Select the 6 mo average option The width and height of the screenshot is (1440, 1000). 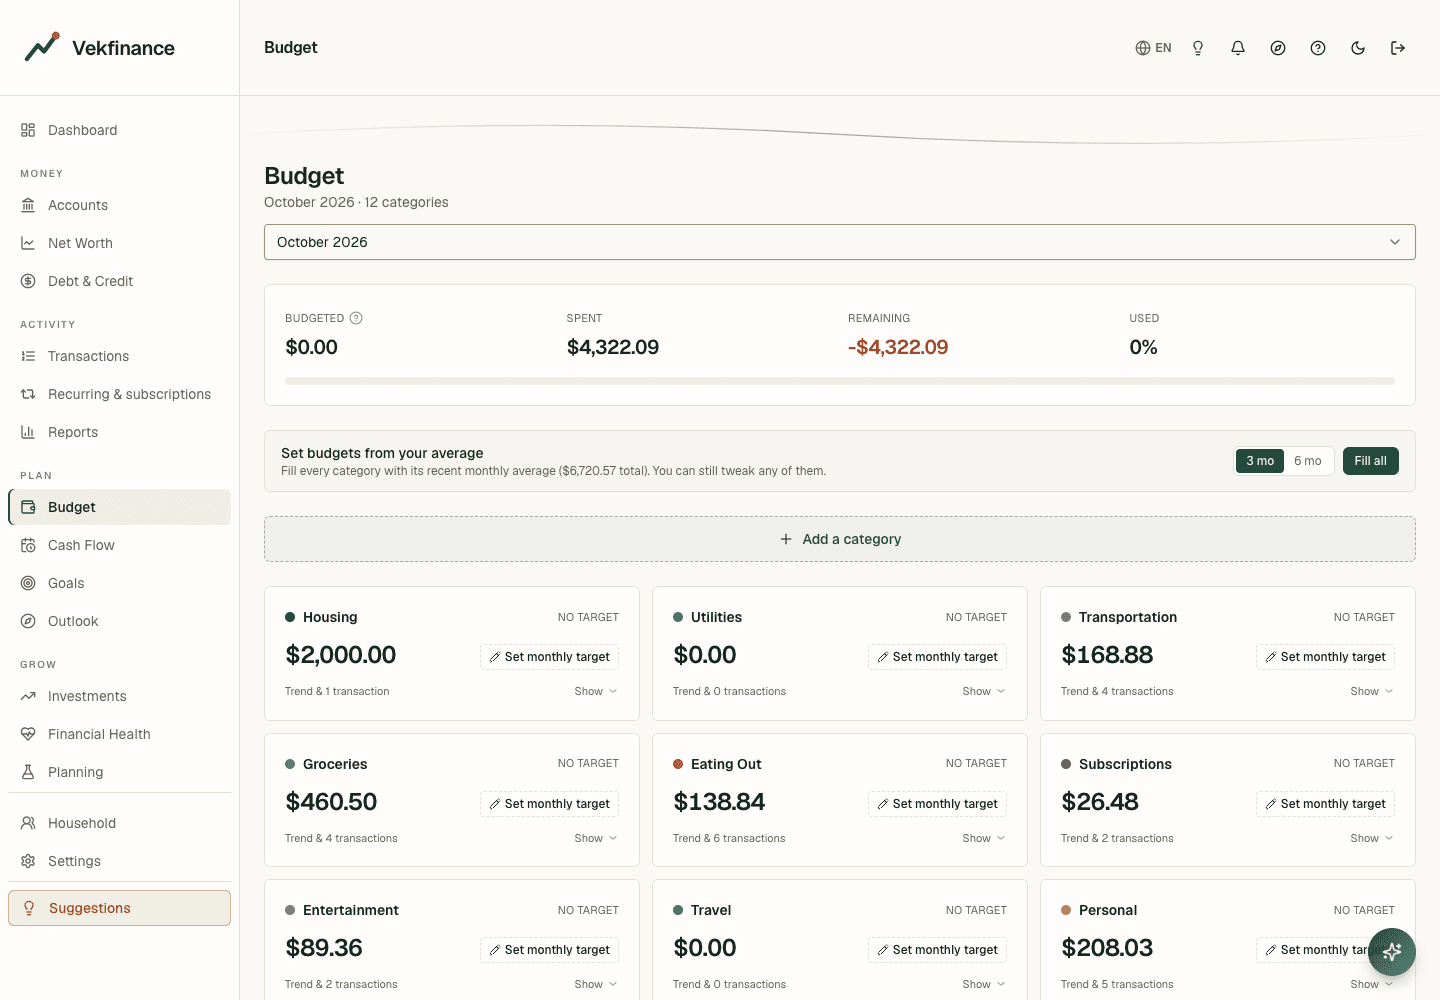pyautogui.click(x=1308, y=461)
